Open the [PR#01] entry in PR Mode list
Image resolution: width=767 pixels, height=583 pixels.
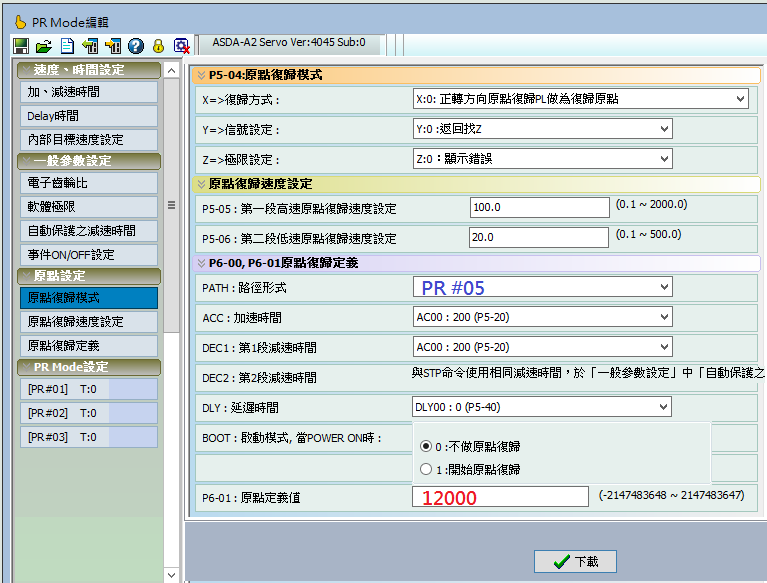pyautogui.click(x=88, y=389)
